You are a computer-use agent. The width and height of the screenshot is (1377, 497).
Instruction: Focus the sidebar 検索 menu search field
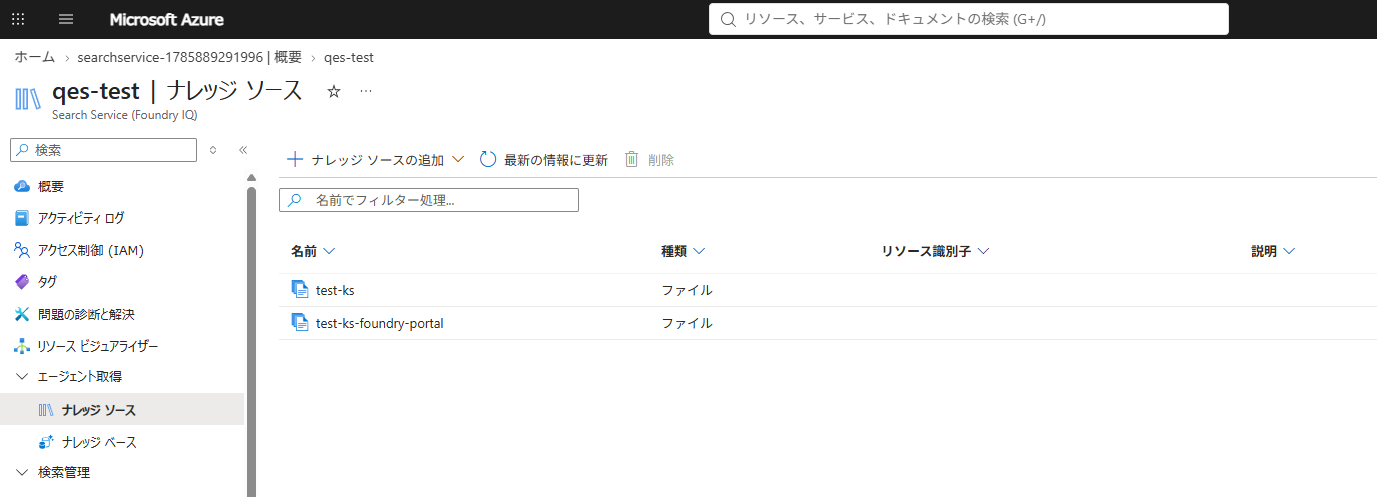tap(103, 149)
